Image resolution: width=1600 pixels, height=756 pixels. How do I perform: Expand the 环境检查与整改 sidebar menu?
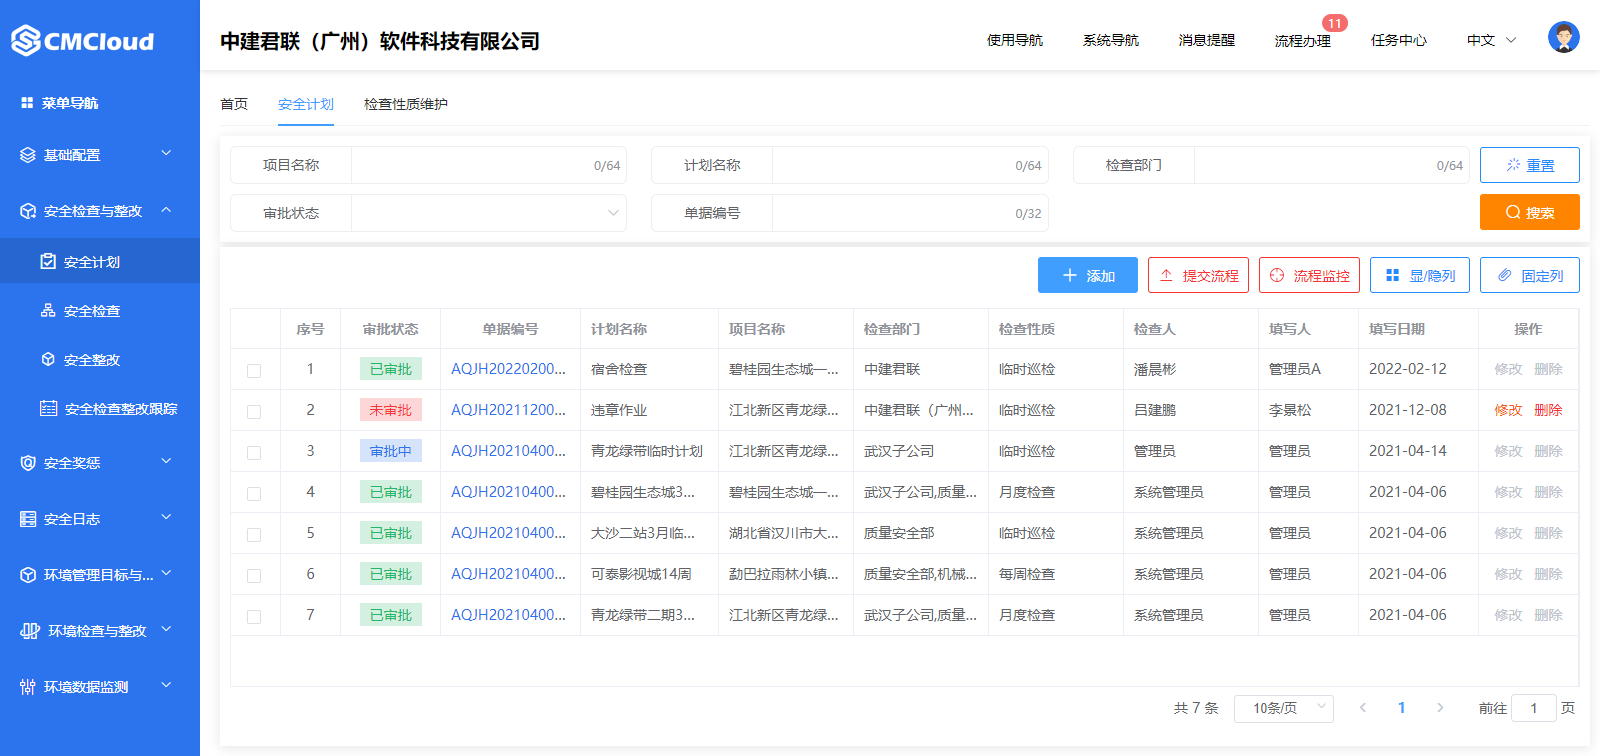pyautogui.click(x=166, y=629)
